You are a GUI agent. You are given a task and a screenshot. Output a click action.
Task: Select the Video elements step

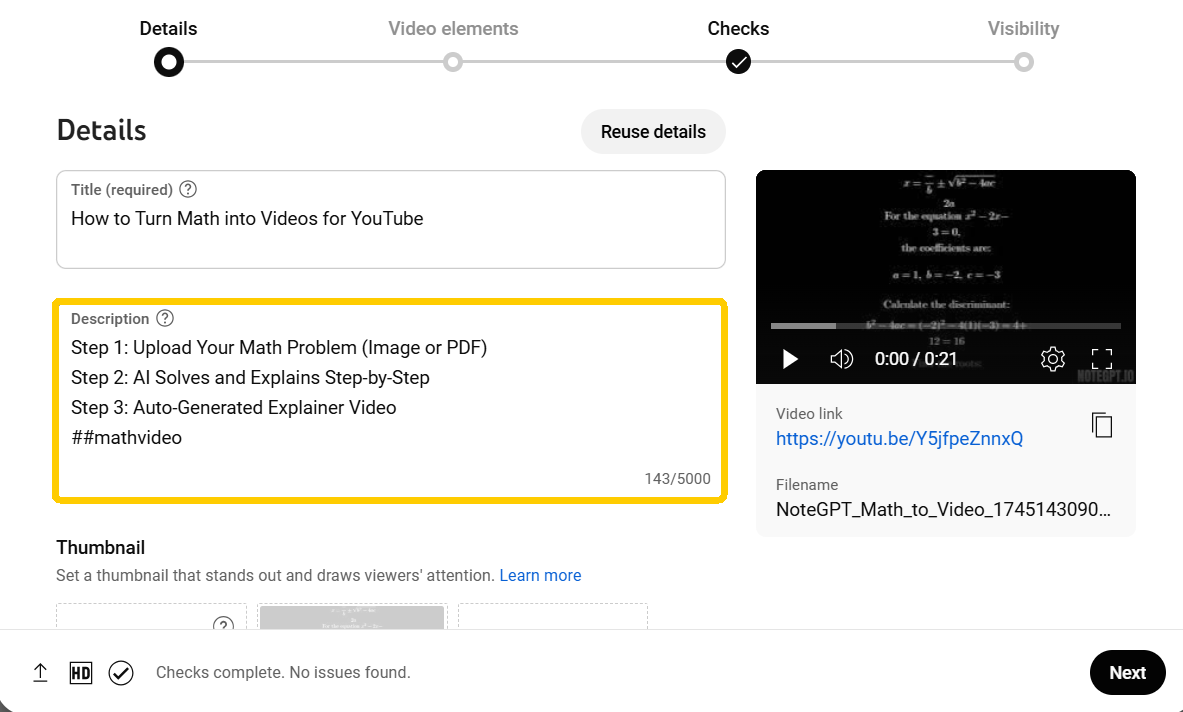[x=453, y=62]
